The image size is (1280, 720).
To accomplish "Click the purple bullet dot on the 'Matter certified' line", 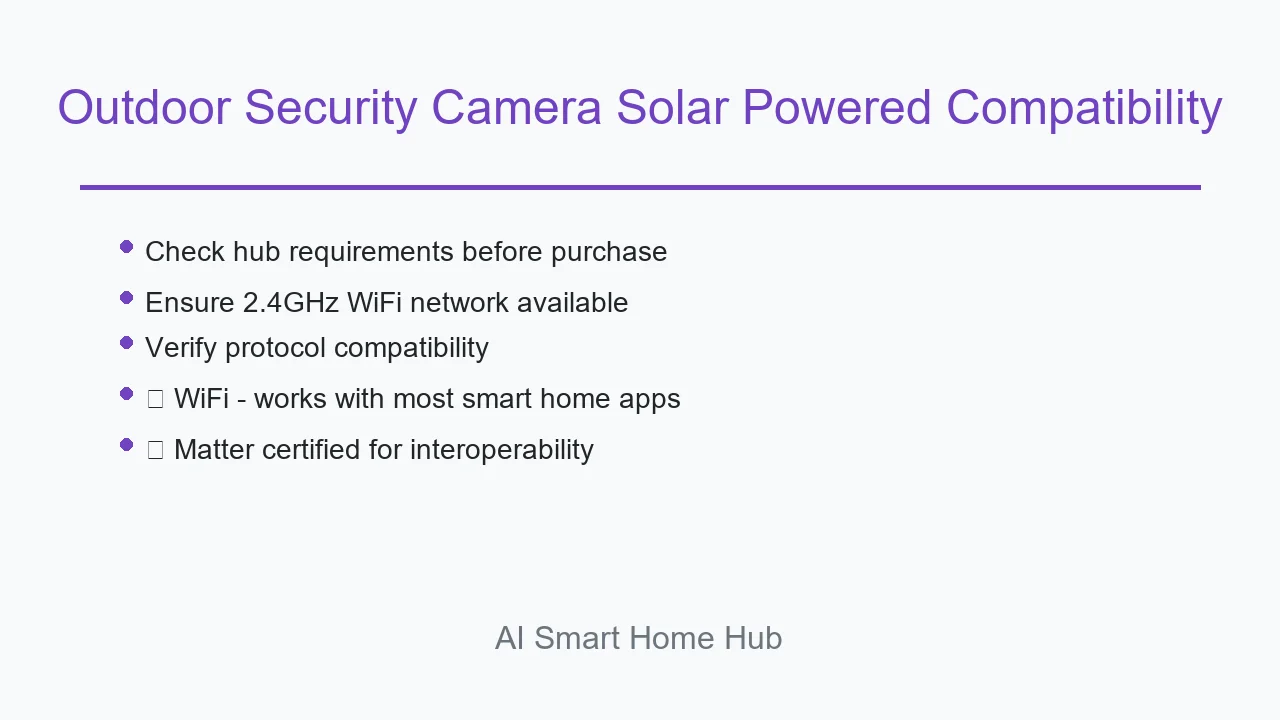I will (126, 445).
